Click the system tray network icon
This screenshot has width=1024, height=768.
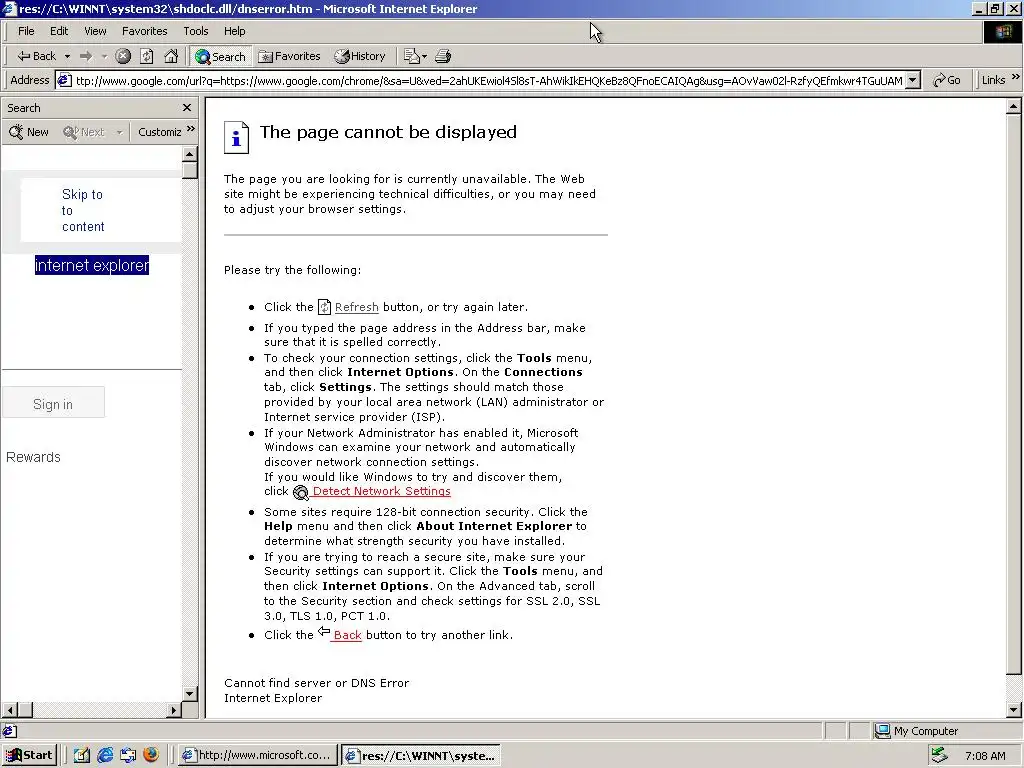(939, 756)
